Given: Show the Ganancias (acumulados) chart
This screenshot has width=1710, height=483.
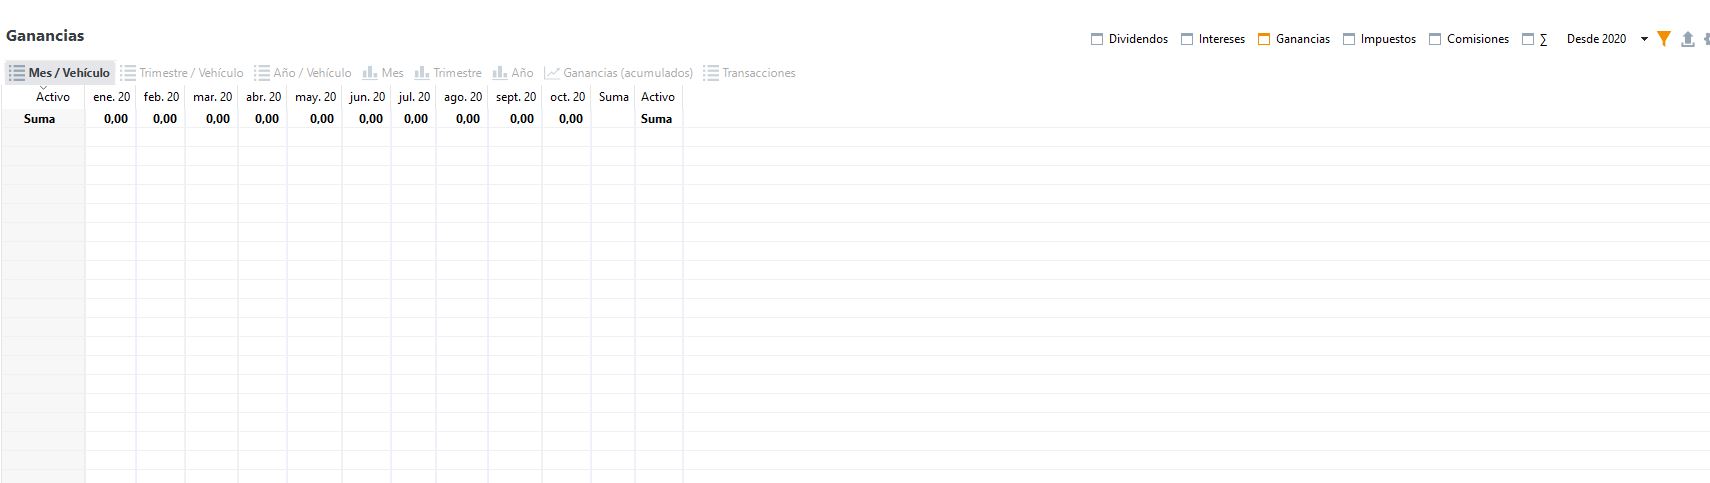Looking at the screenshot, I should pyautogui.click(x=619, y=73).
